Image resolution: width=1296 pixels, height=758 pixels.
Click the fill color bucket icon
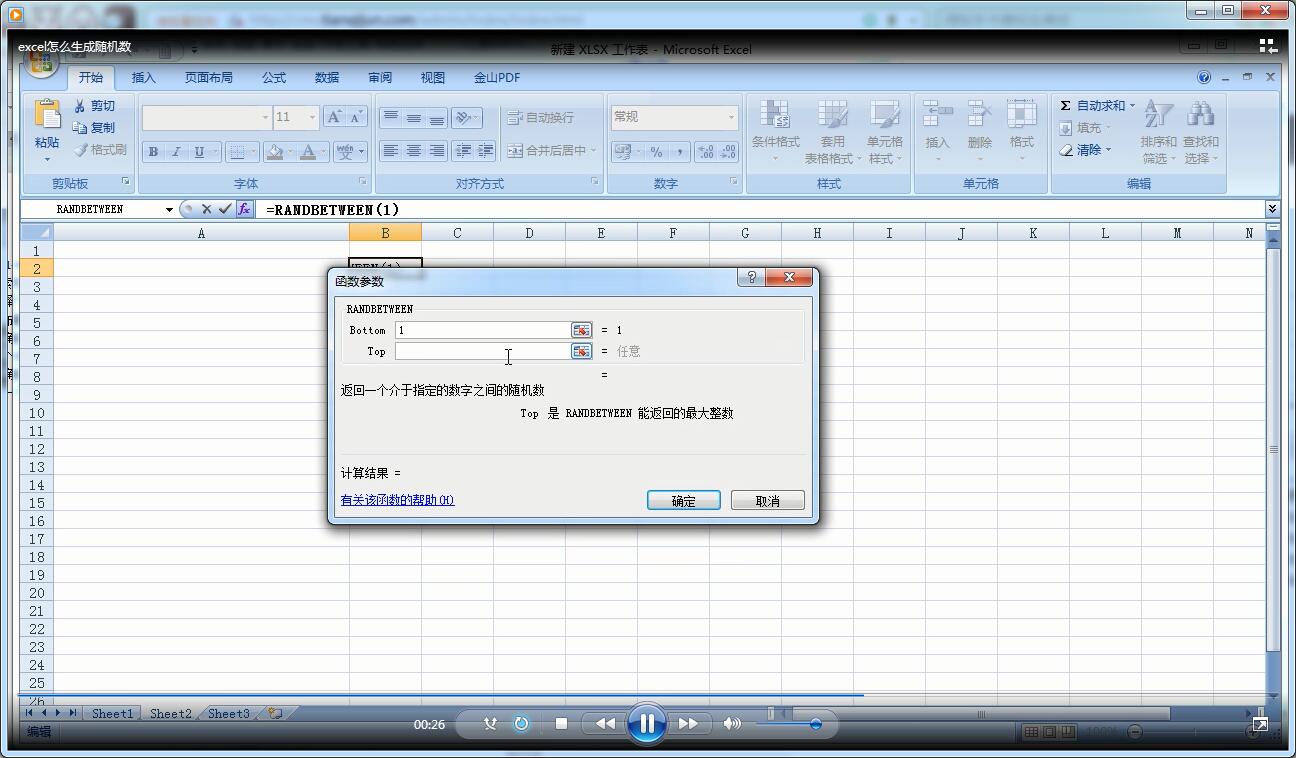(274, 152)
